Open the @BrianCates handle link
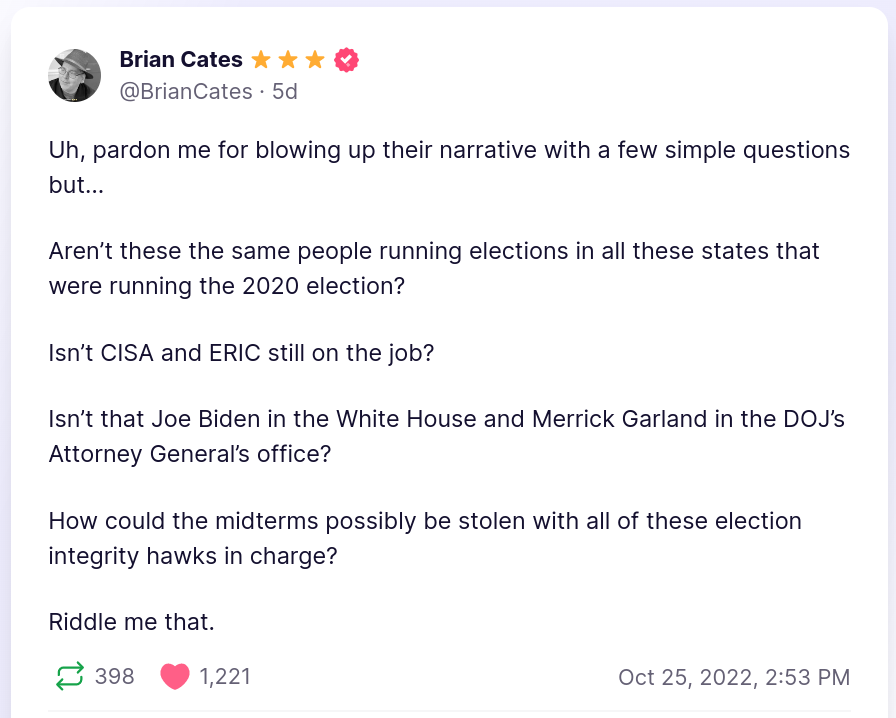Image resolution: width=896 pixels, height=718 pixels. (x=186, y=92)
